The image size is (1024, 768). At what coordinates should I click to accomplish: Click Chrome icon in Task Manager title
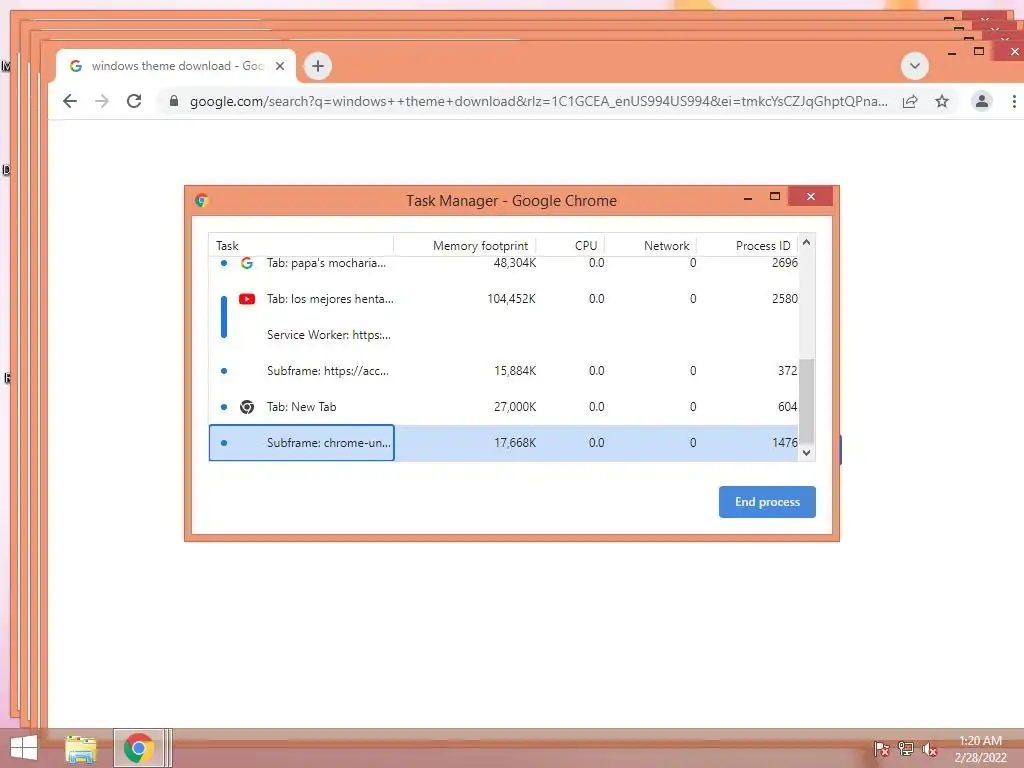(x=202, y=200)
